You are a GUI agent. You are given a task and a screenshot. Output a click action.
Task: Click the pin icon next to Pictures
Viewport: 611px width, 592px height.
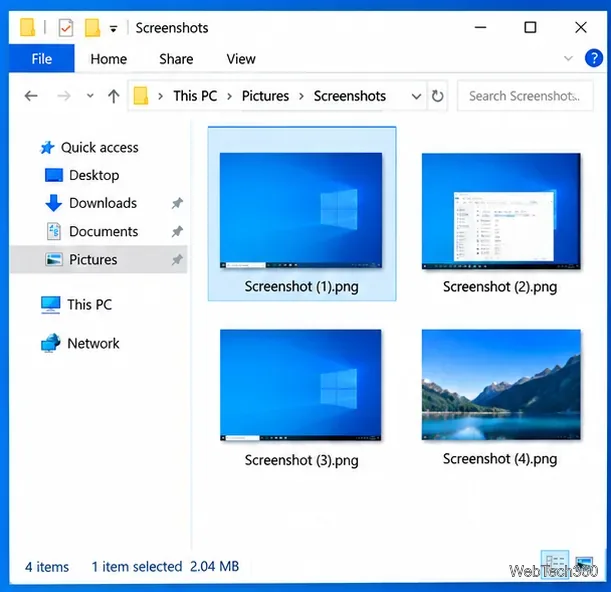click(x=177, y=260)
